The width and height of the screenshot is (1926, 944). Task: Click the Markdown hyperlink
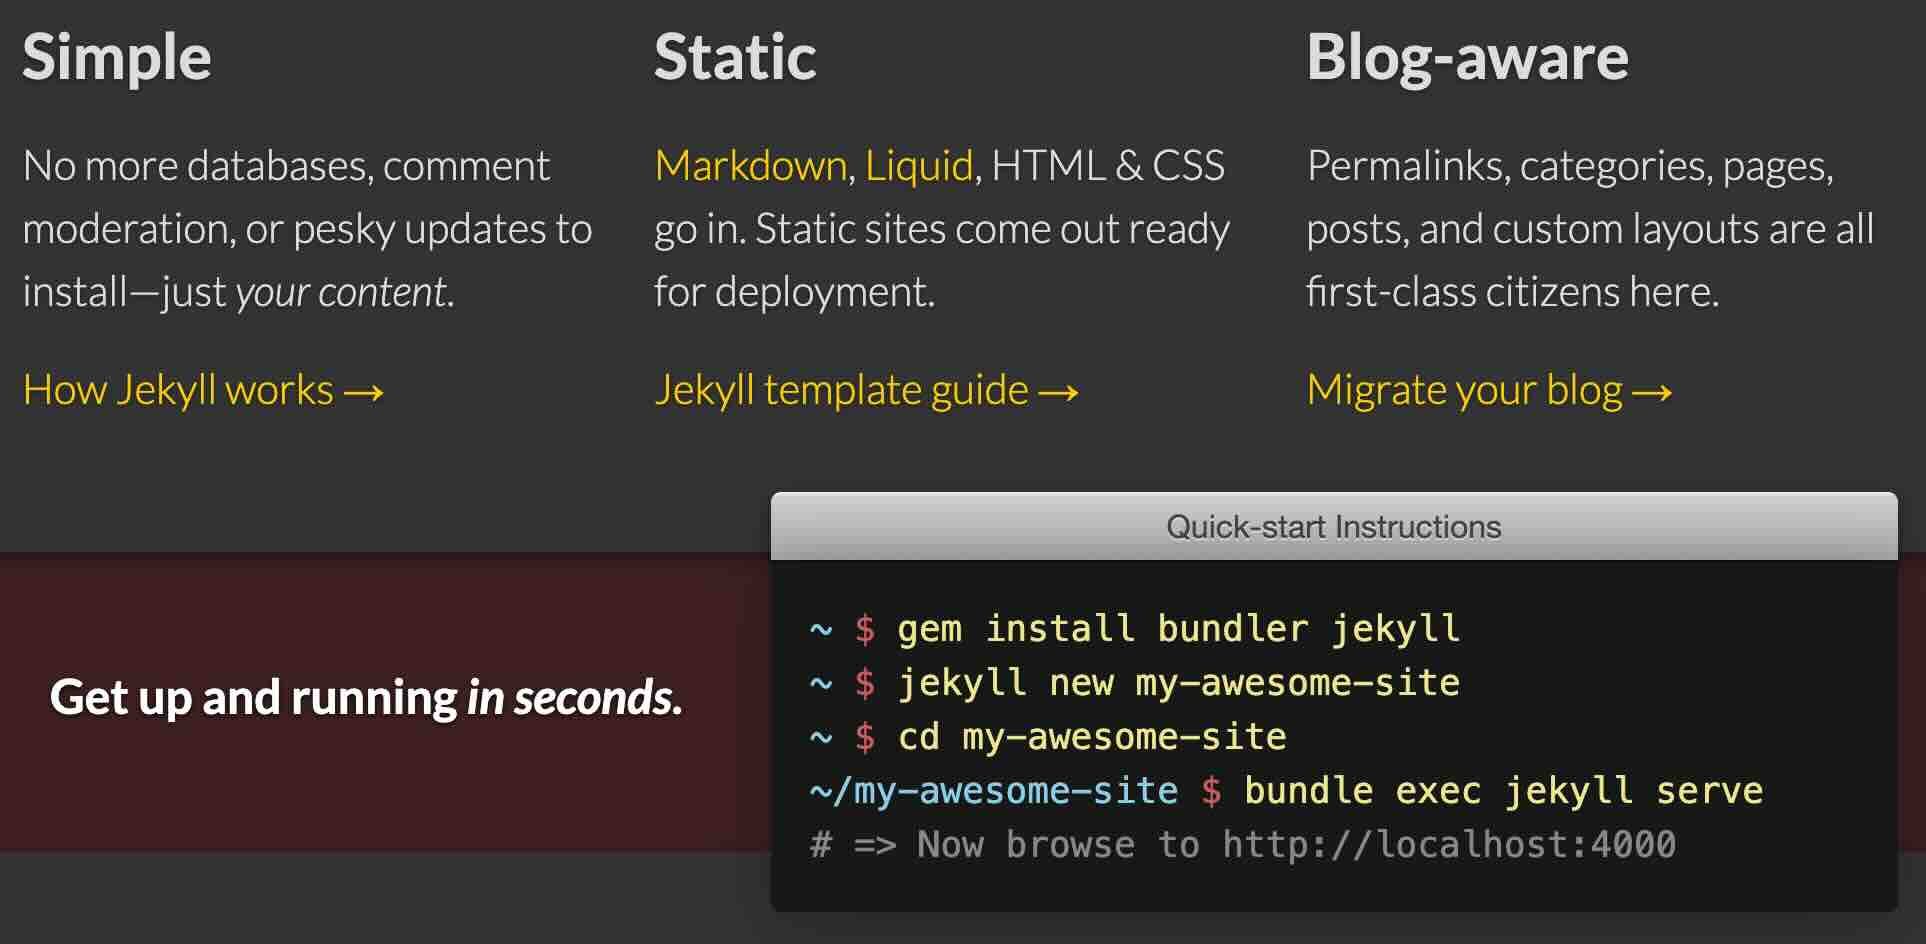tap(748, 166)
